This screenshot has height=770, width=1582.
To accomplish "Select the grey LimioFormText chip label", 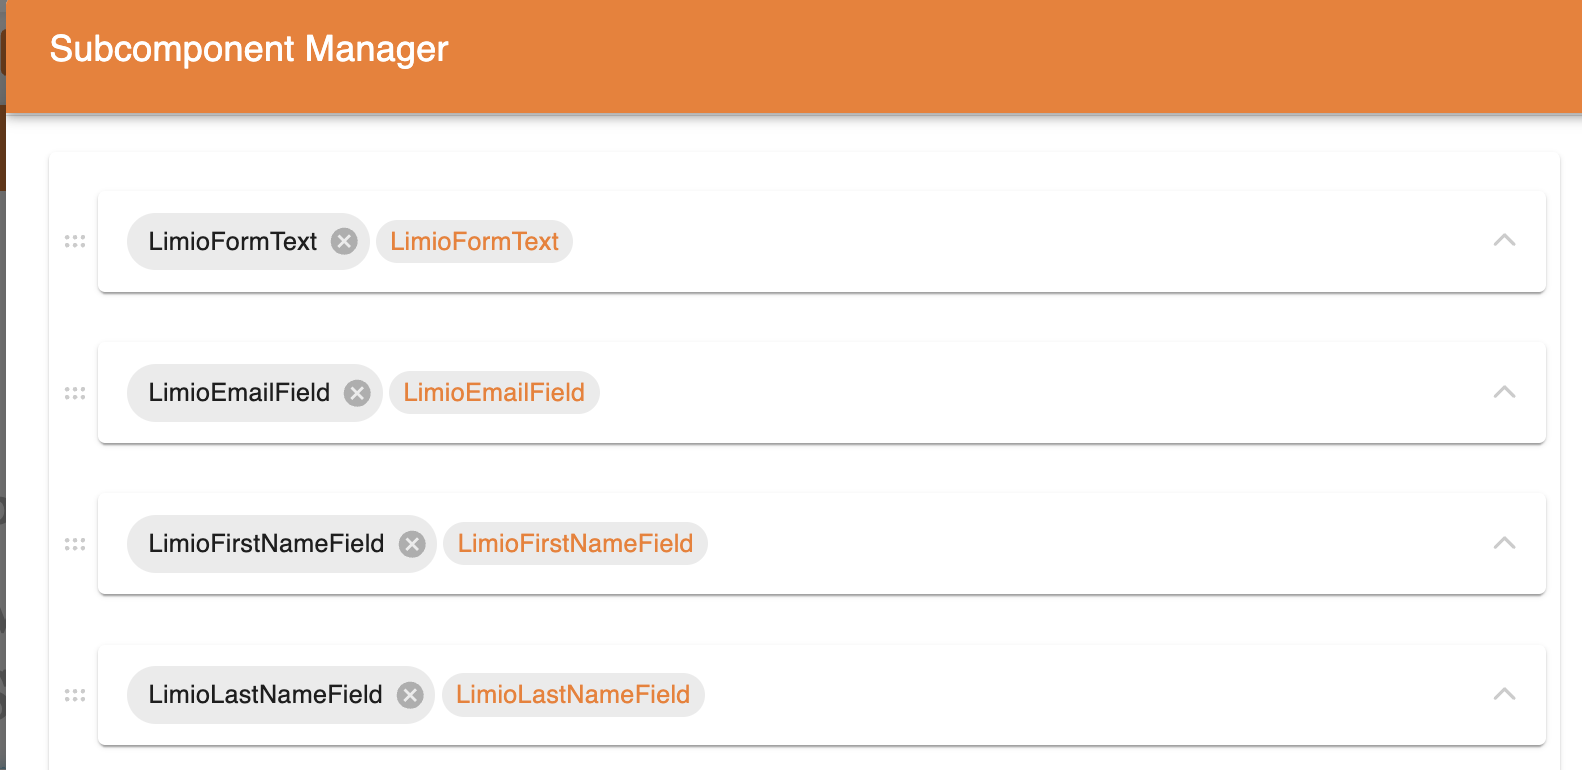I will (233, 241).
